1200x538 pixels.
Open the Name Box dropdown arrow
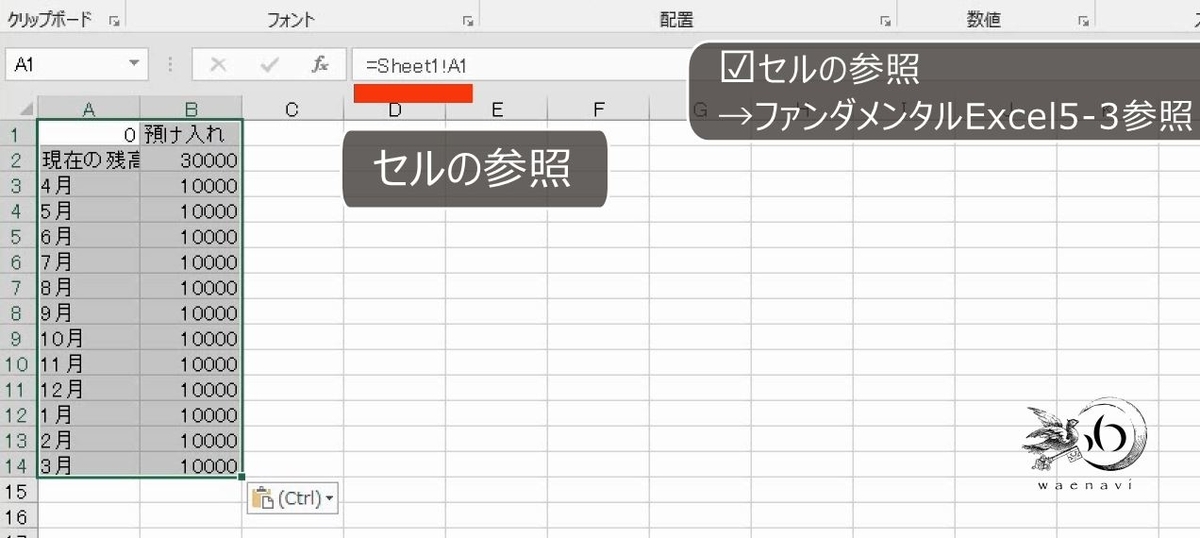coord(135,65)
